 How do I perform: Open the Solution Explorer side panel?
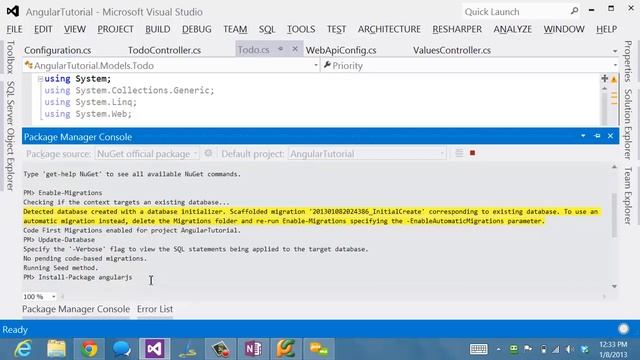point(628,124)
